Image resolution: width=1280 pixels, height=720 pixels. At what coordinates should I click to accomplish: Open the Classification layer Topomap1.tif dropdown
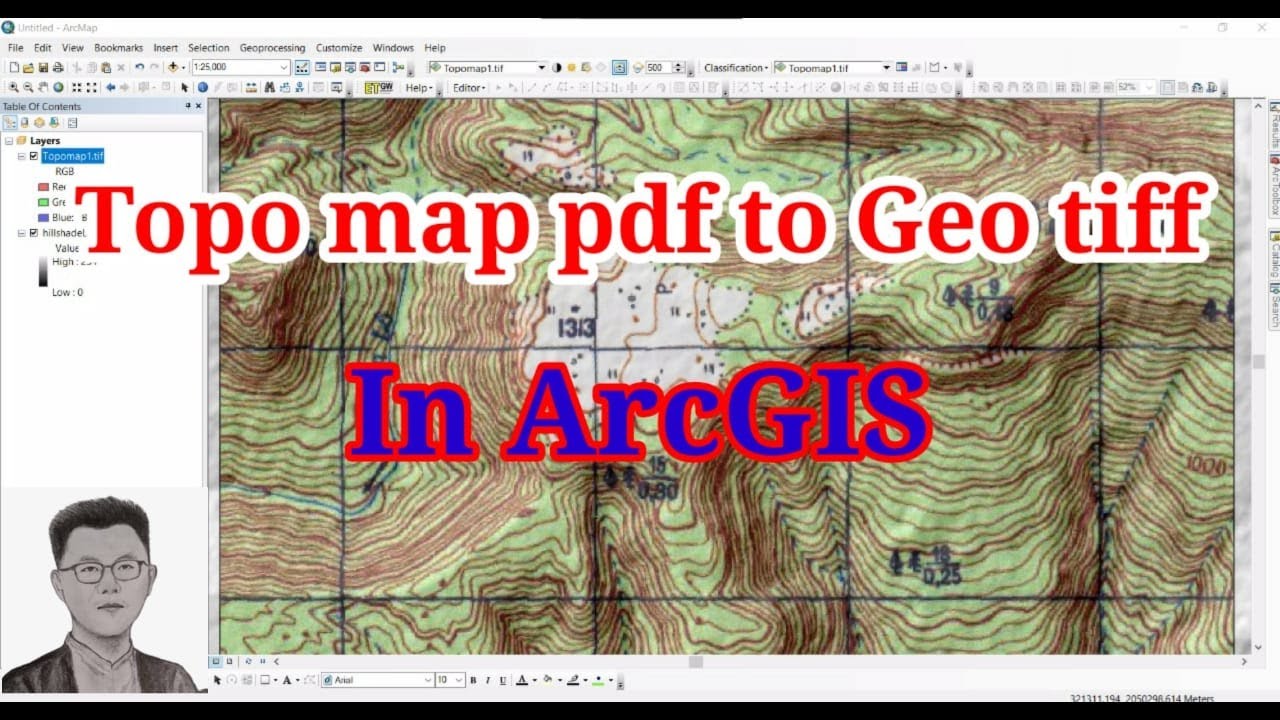886,68
